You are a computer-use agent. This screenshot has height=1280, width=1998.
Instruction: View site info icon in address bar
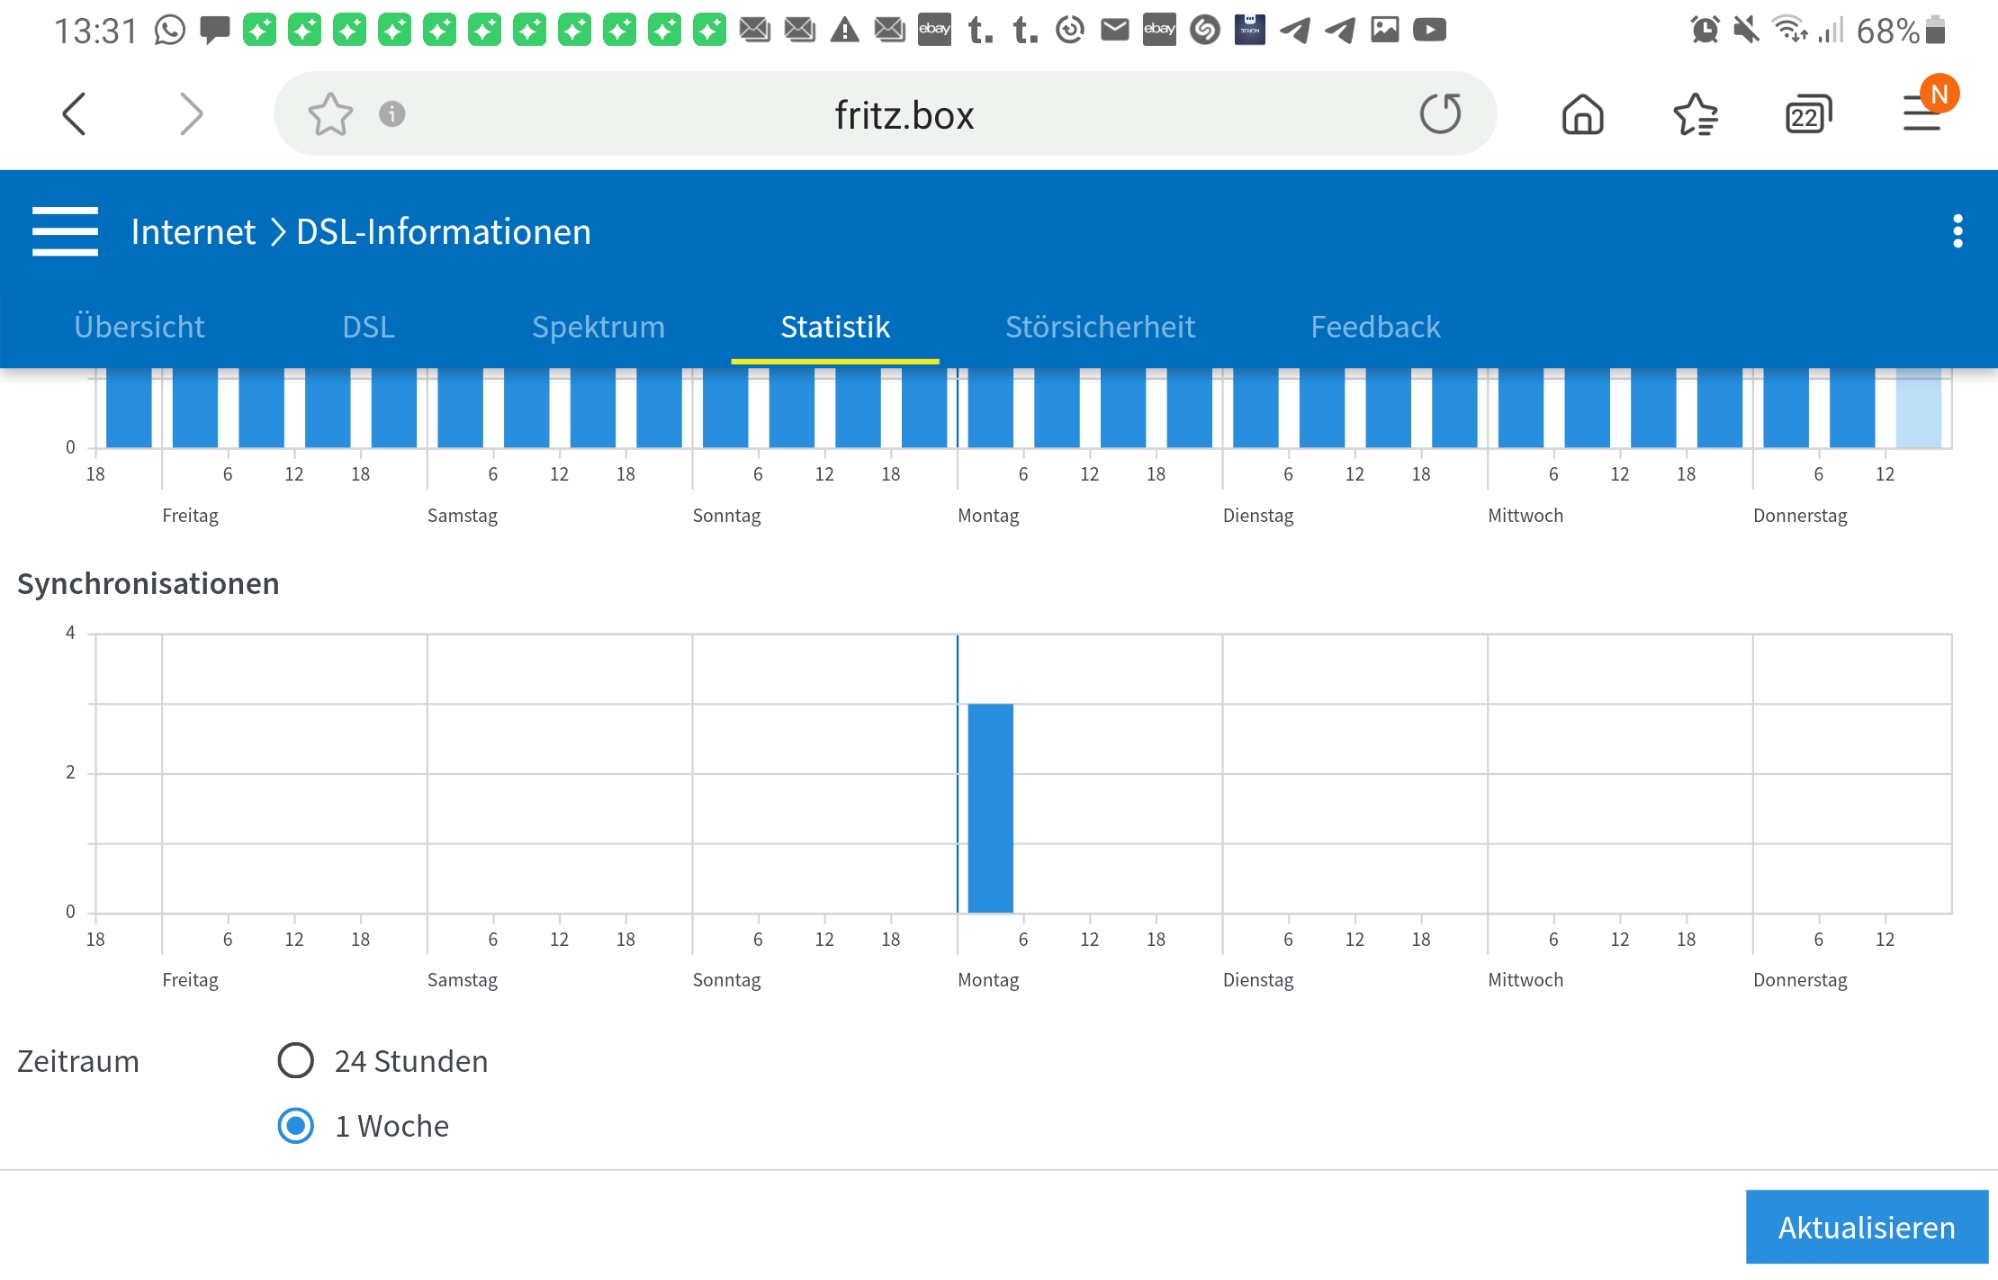coord(392,114)
